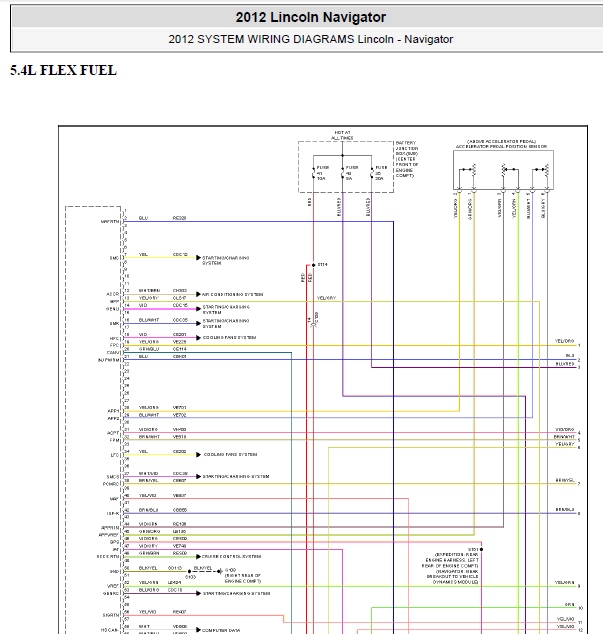This screenshot has width=603, height=634.
Task: Click the BRN/WHT label at right connector 5
Action: [564, 437]
